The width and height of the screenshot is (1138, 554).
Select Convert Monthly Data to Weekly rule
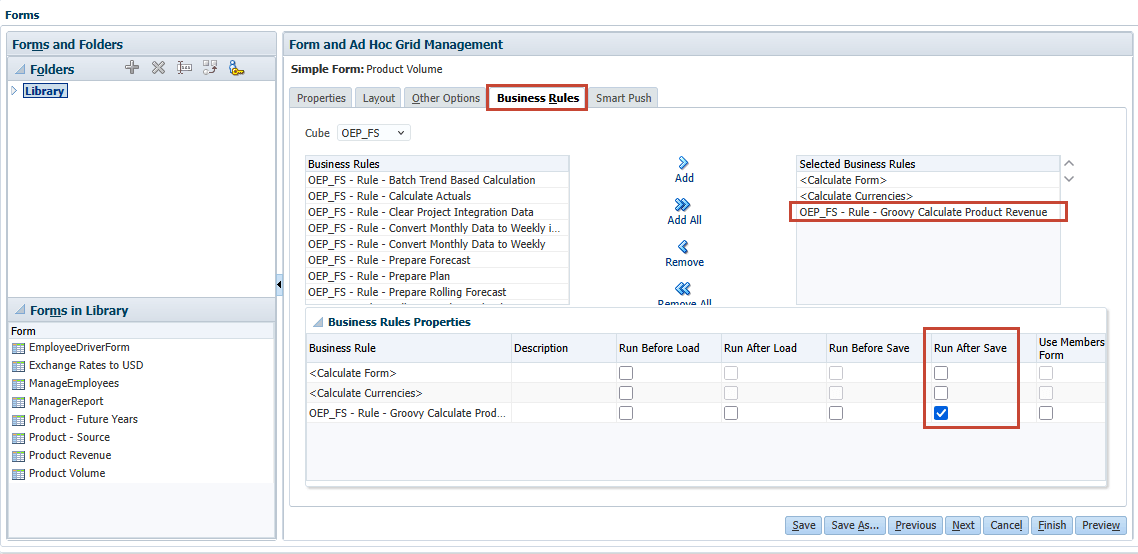point(438,244)
